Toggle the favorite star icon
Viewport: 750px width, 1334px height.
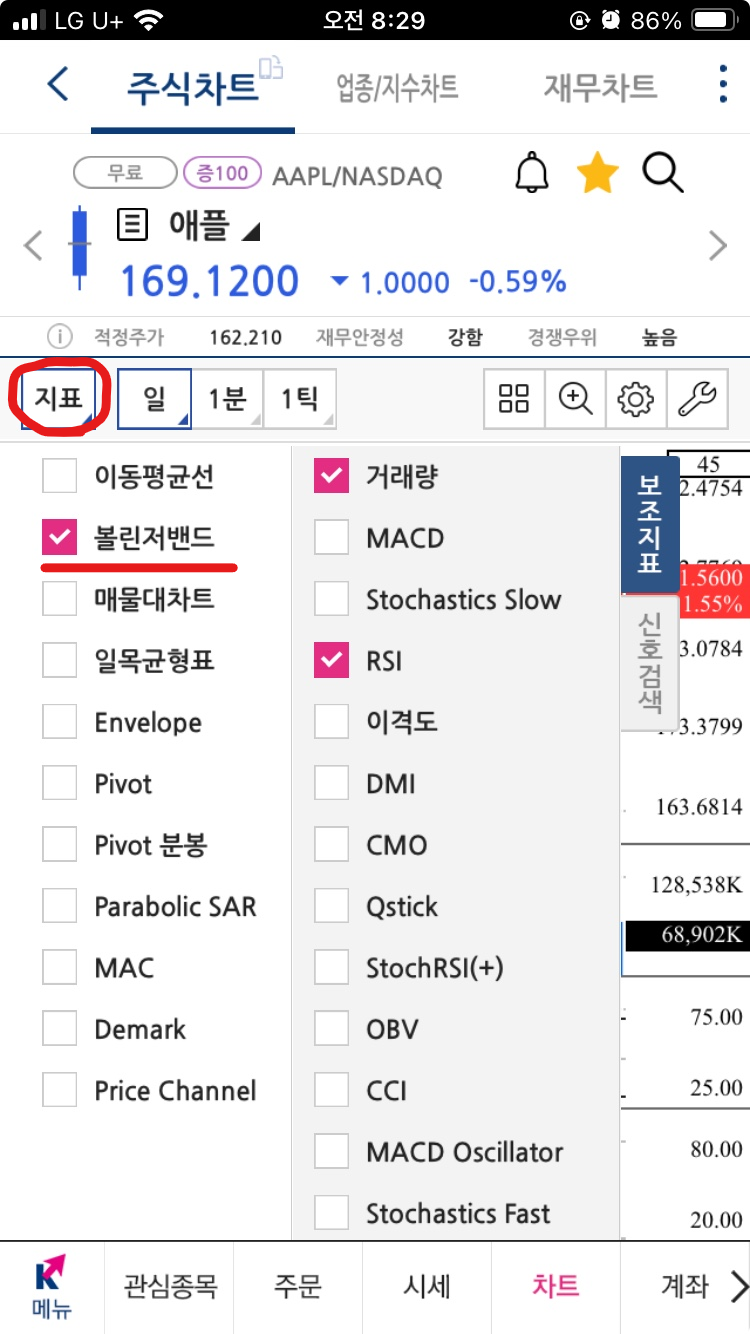pos(597,174)
